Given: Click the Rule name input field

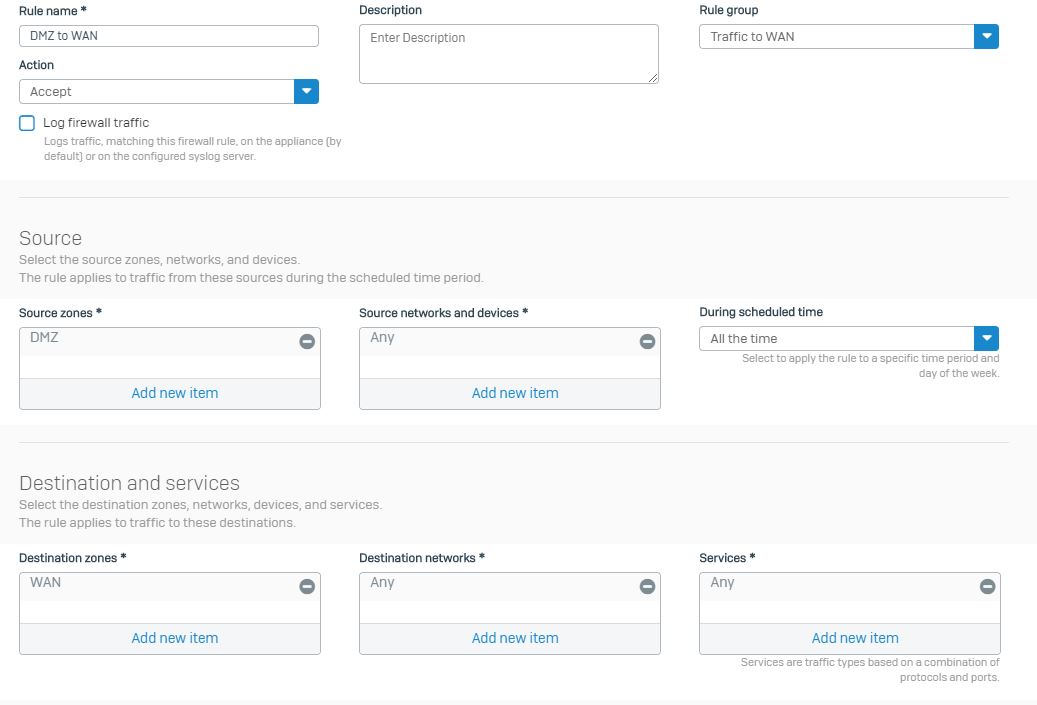Looking at the screenshot, I should click(x=169, y=36).
